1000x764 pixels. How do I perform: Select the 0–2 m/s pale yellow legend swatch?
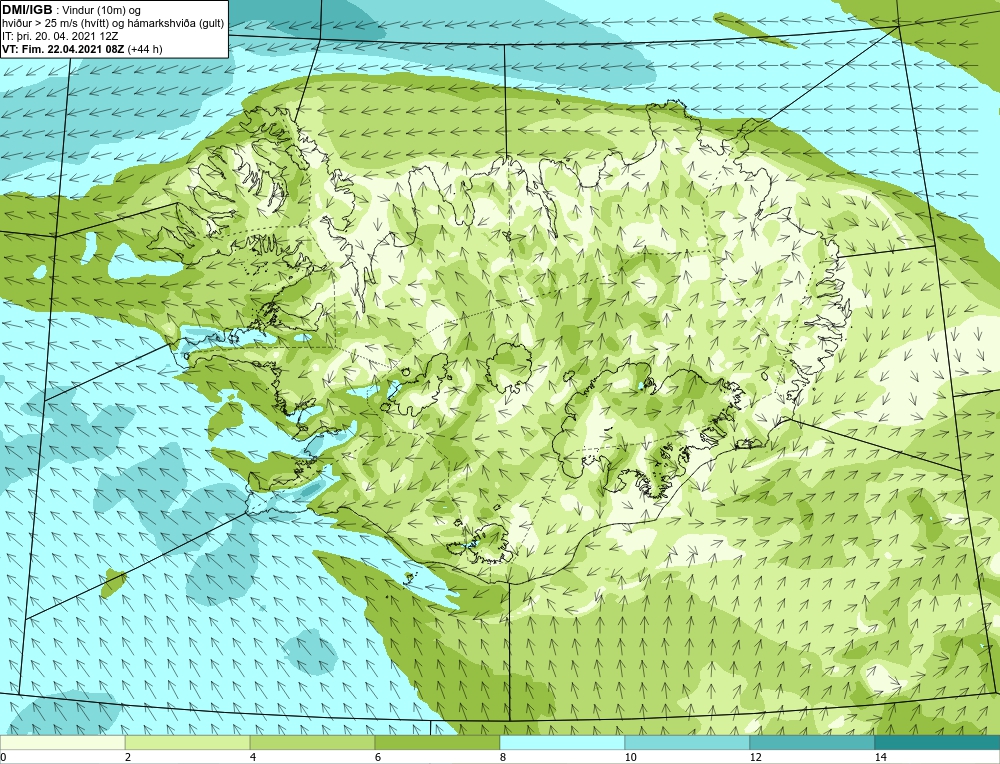(62, 743)
